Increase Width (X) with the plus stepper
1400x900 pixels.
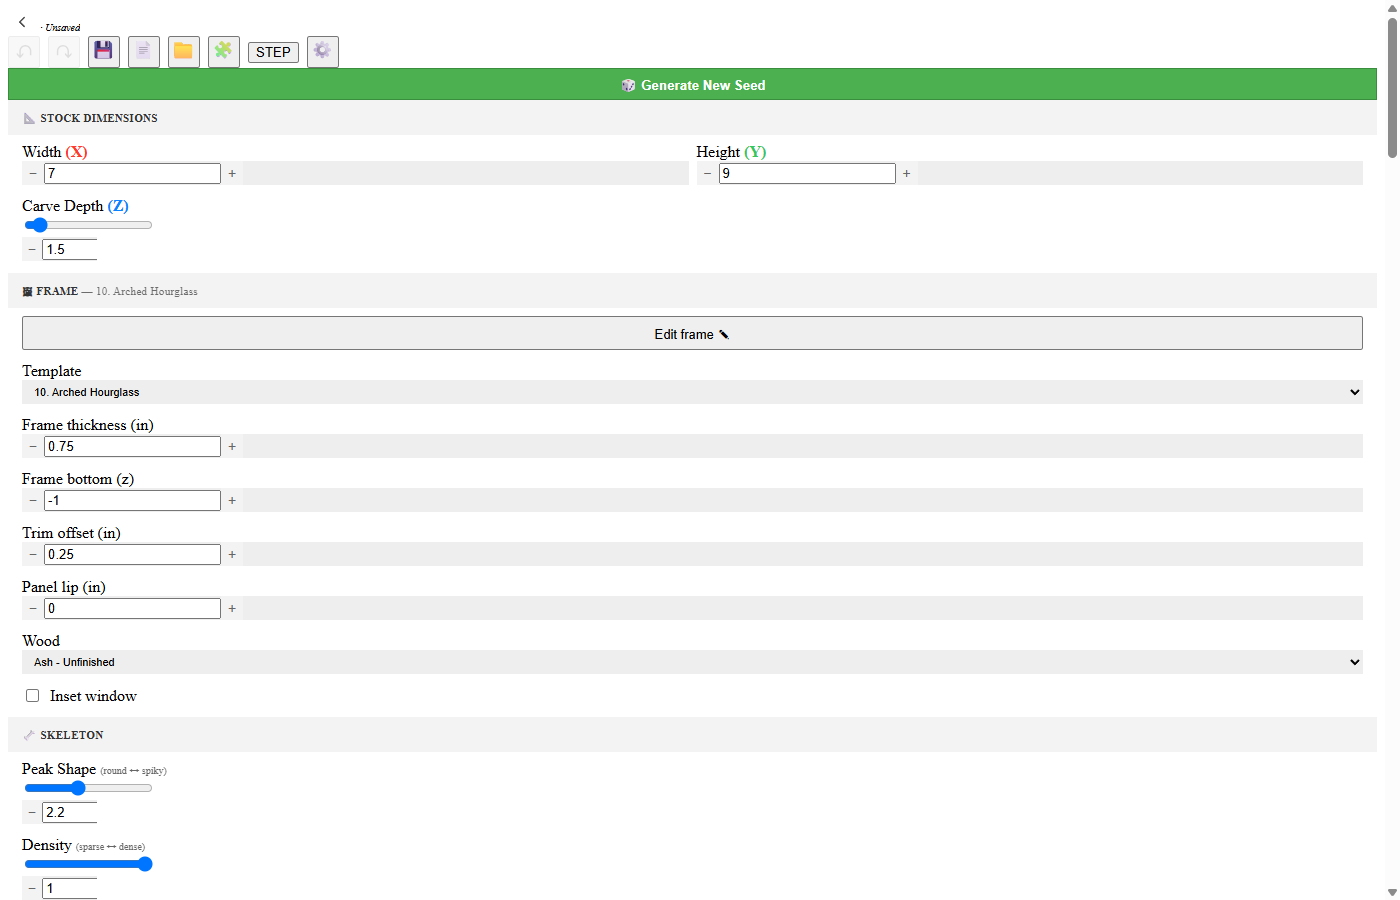coord(232,173)
